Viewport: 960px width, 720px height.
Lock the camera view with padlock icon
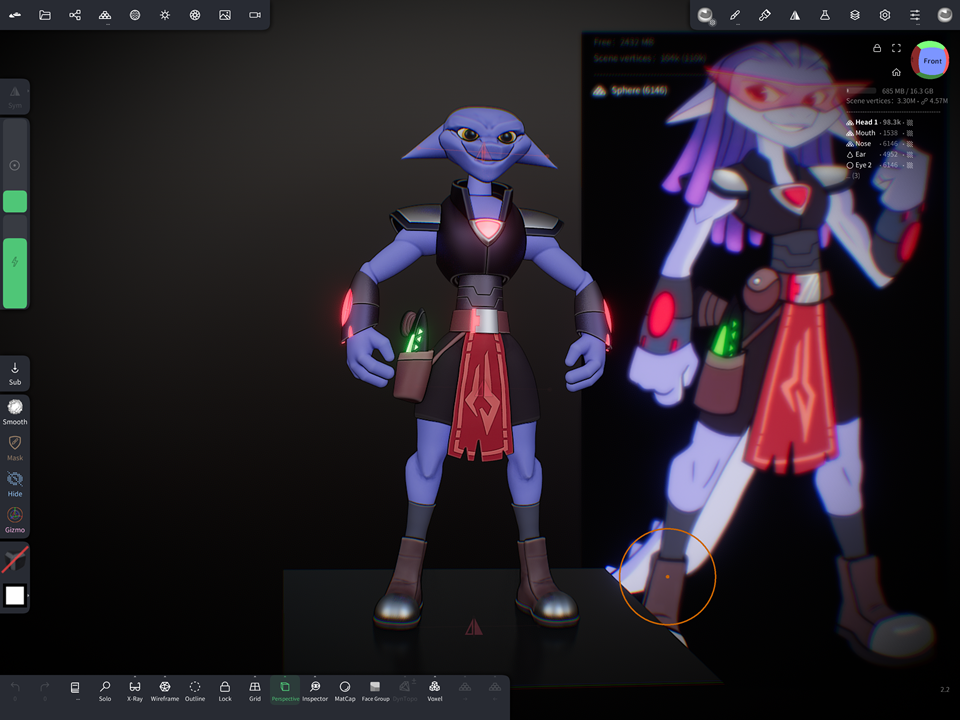click(877, 48)
